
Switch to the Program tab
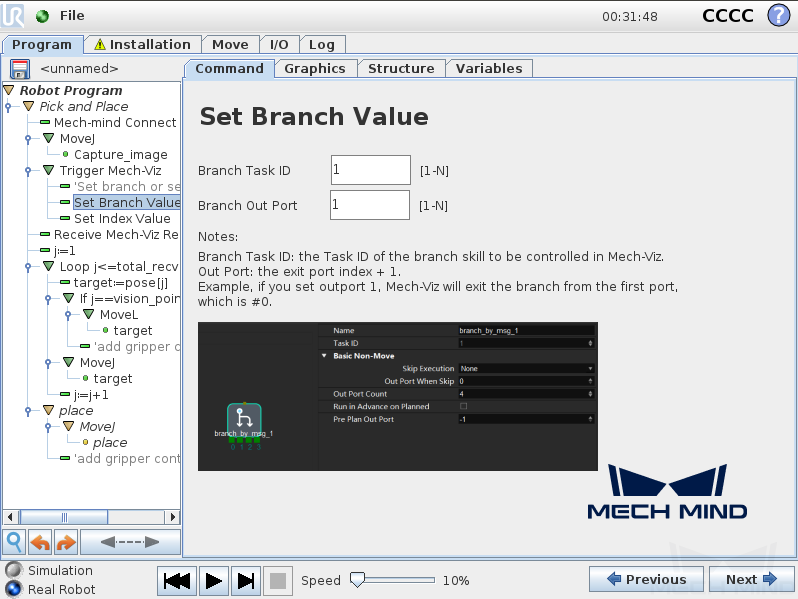pos(42,45)
